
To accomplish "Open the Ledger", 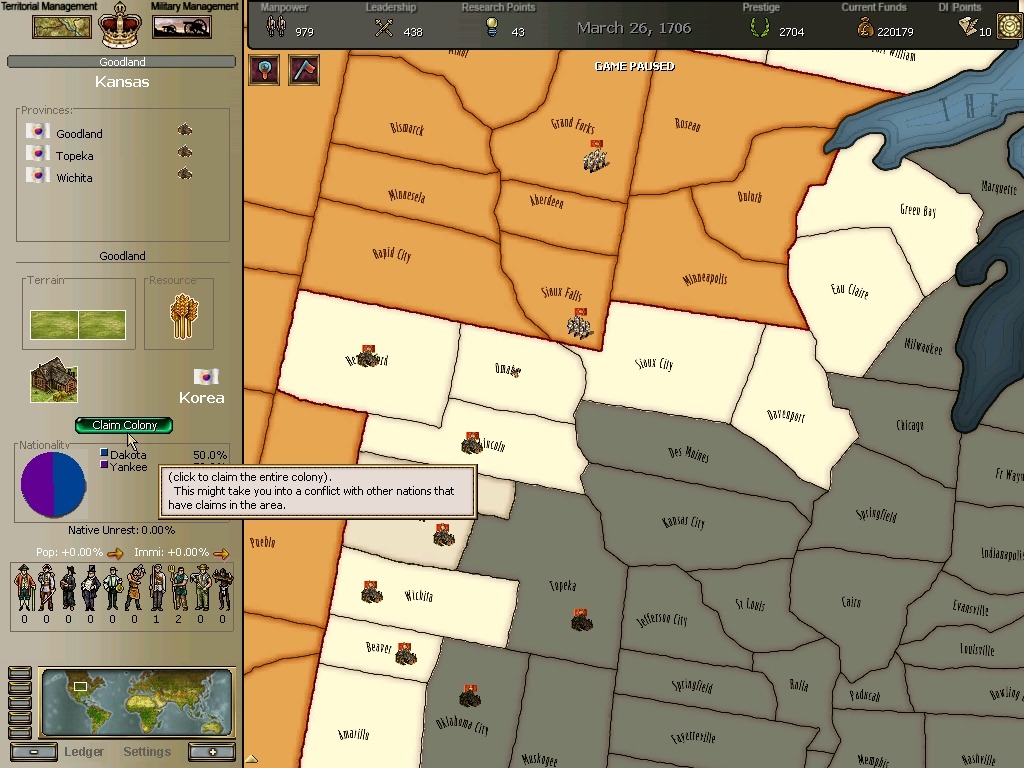I will click(x=84, y=752).
